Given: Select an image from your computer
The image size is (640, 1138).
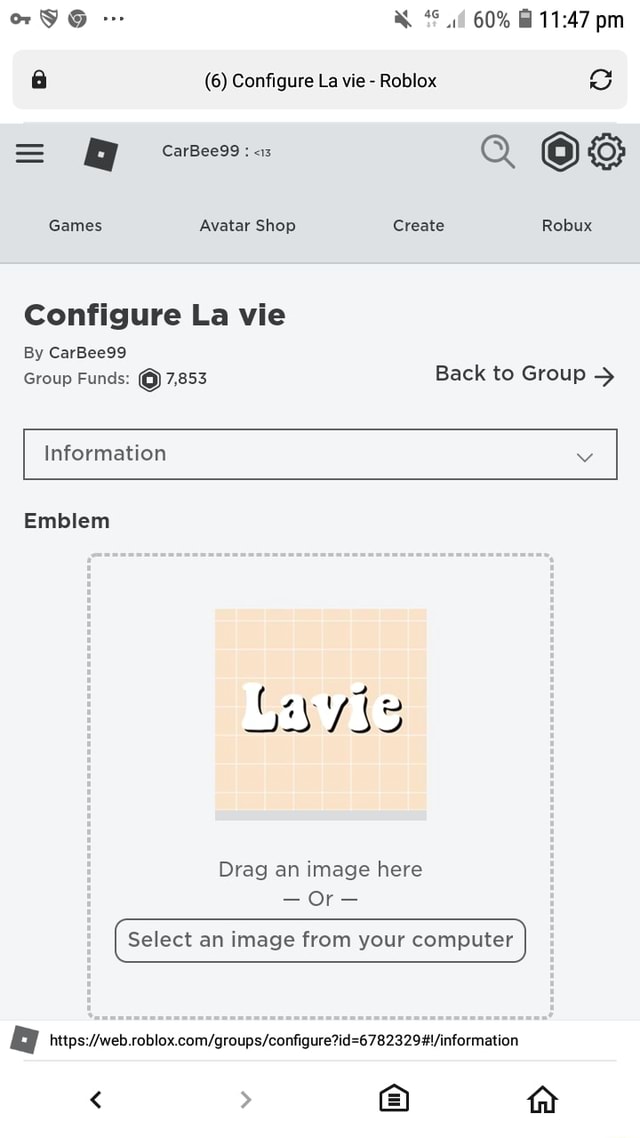Looking at the screenshot, I should pyautogui.click(x=319, y=940).
